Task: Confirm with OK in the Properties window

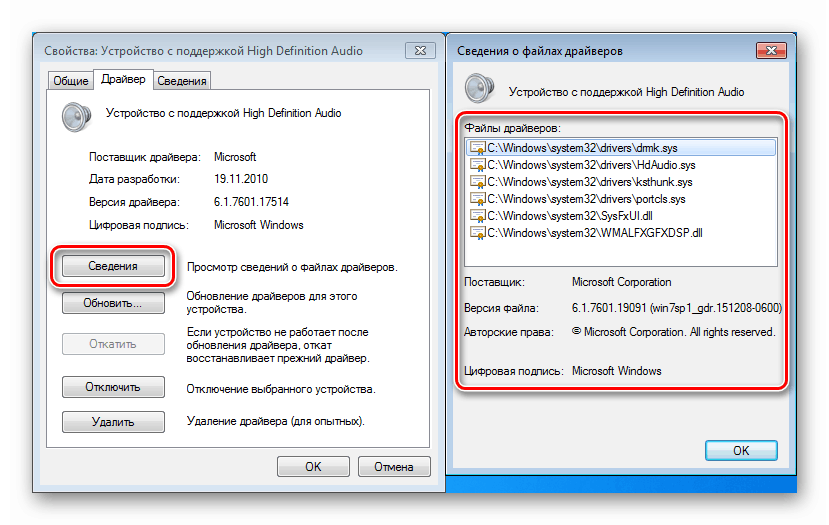Action: coord(313,467)
